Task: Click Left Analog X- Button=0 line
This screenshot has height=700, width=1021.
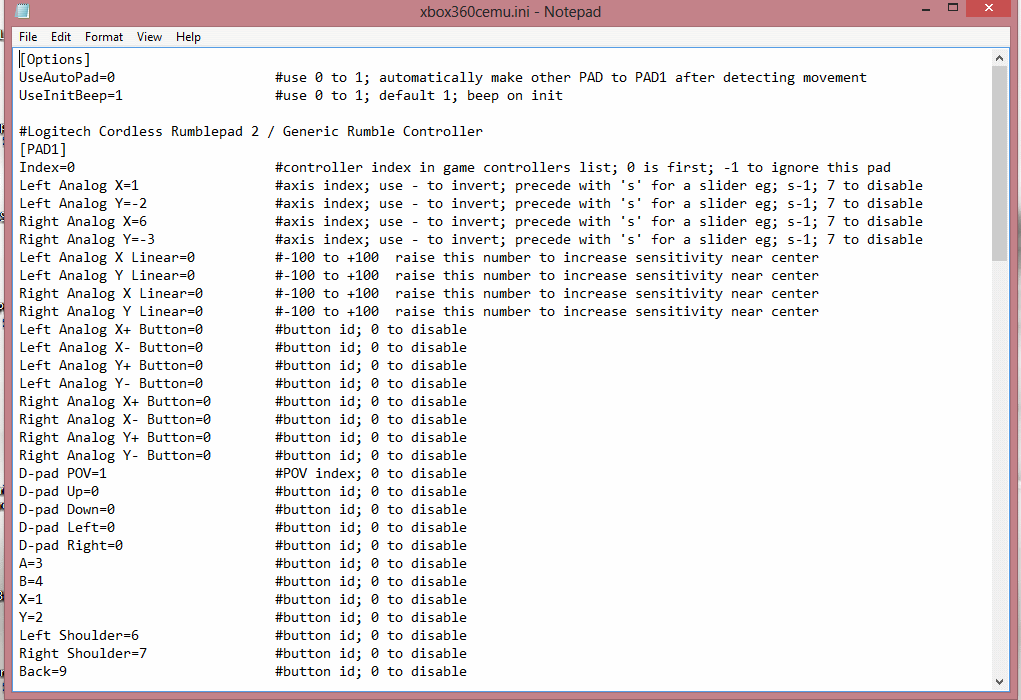Action: click(x=111, y=348)
